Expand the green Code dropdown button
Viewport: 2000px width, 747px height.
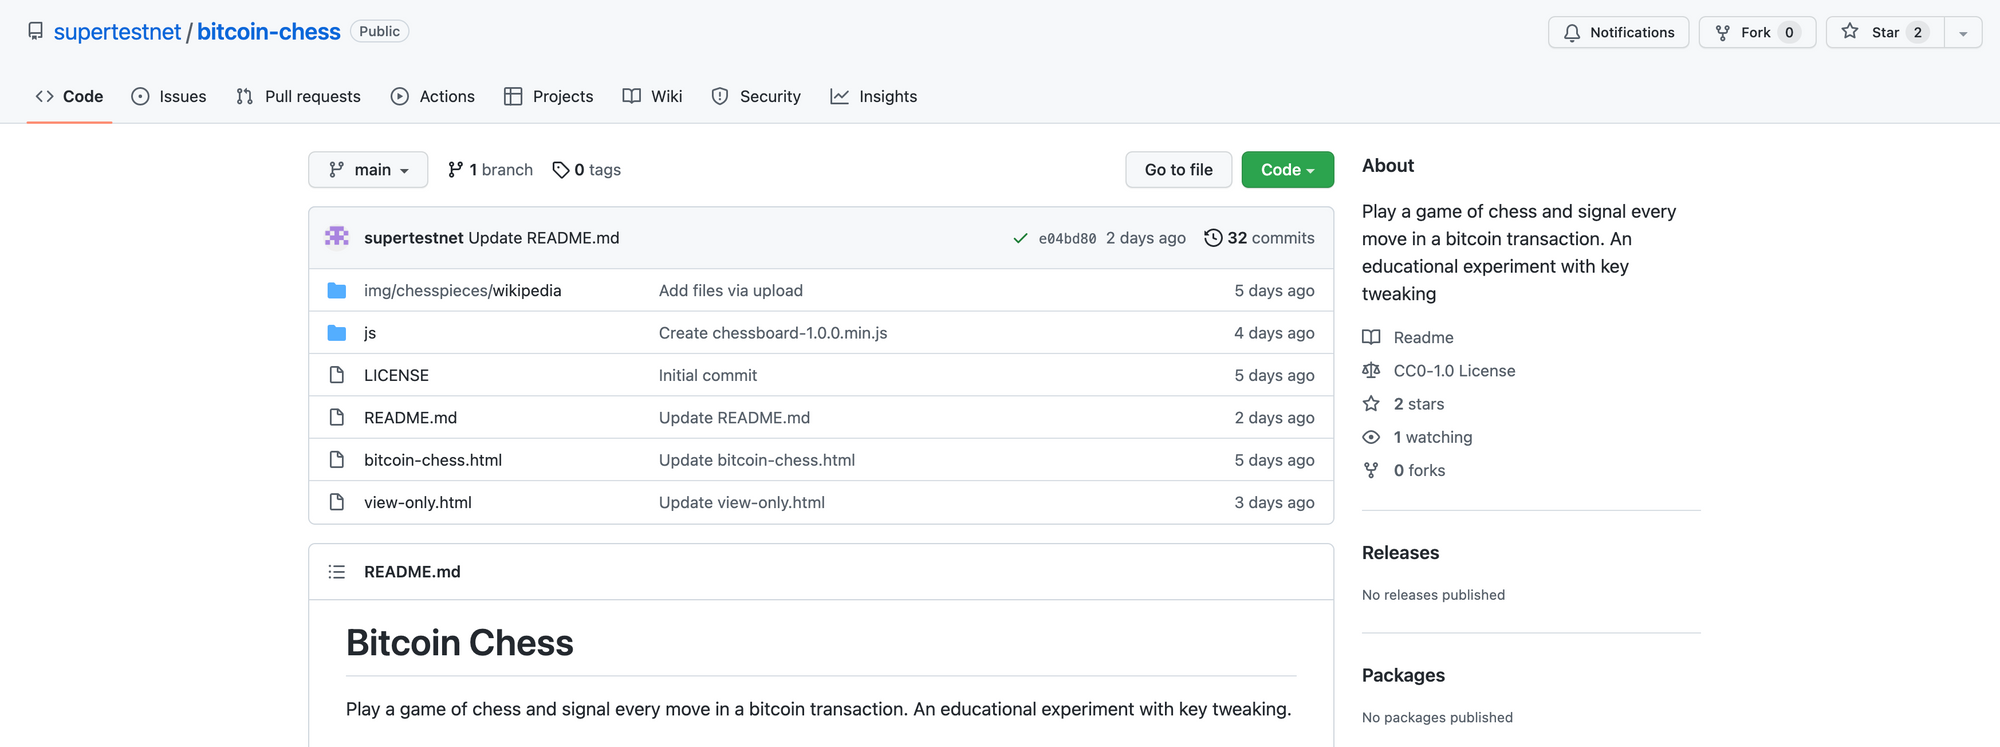(x=1287, y=170)
